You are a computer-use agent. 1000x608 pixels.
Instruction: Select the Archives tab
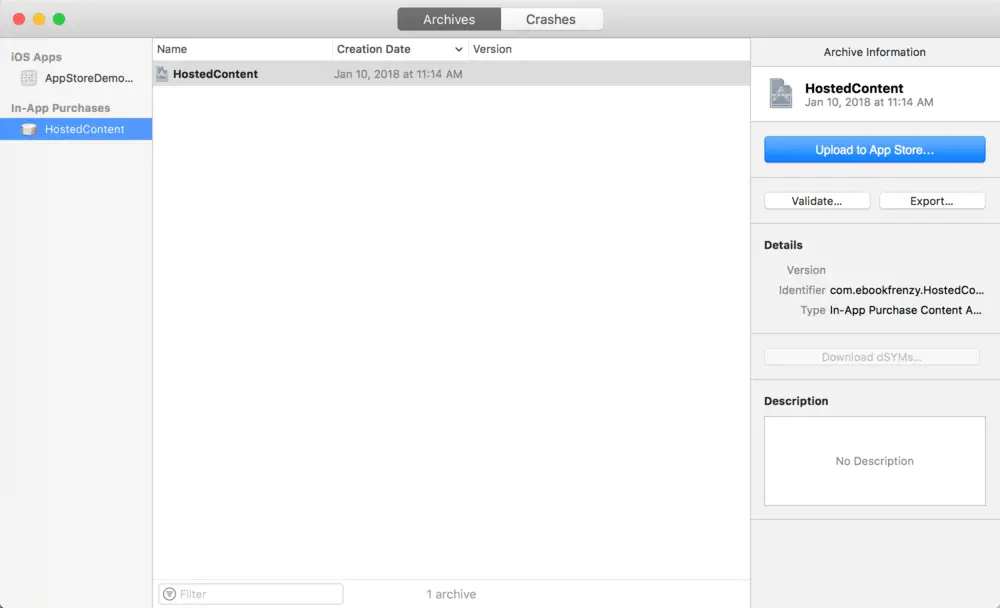click(448, 19)
